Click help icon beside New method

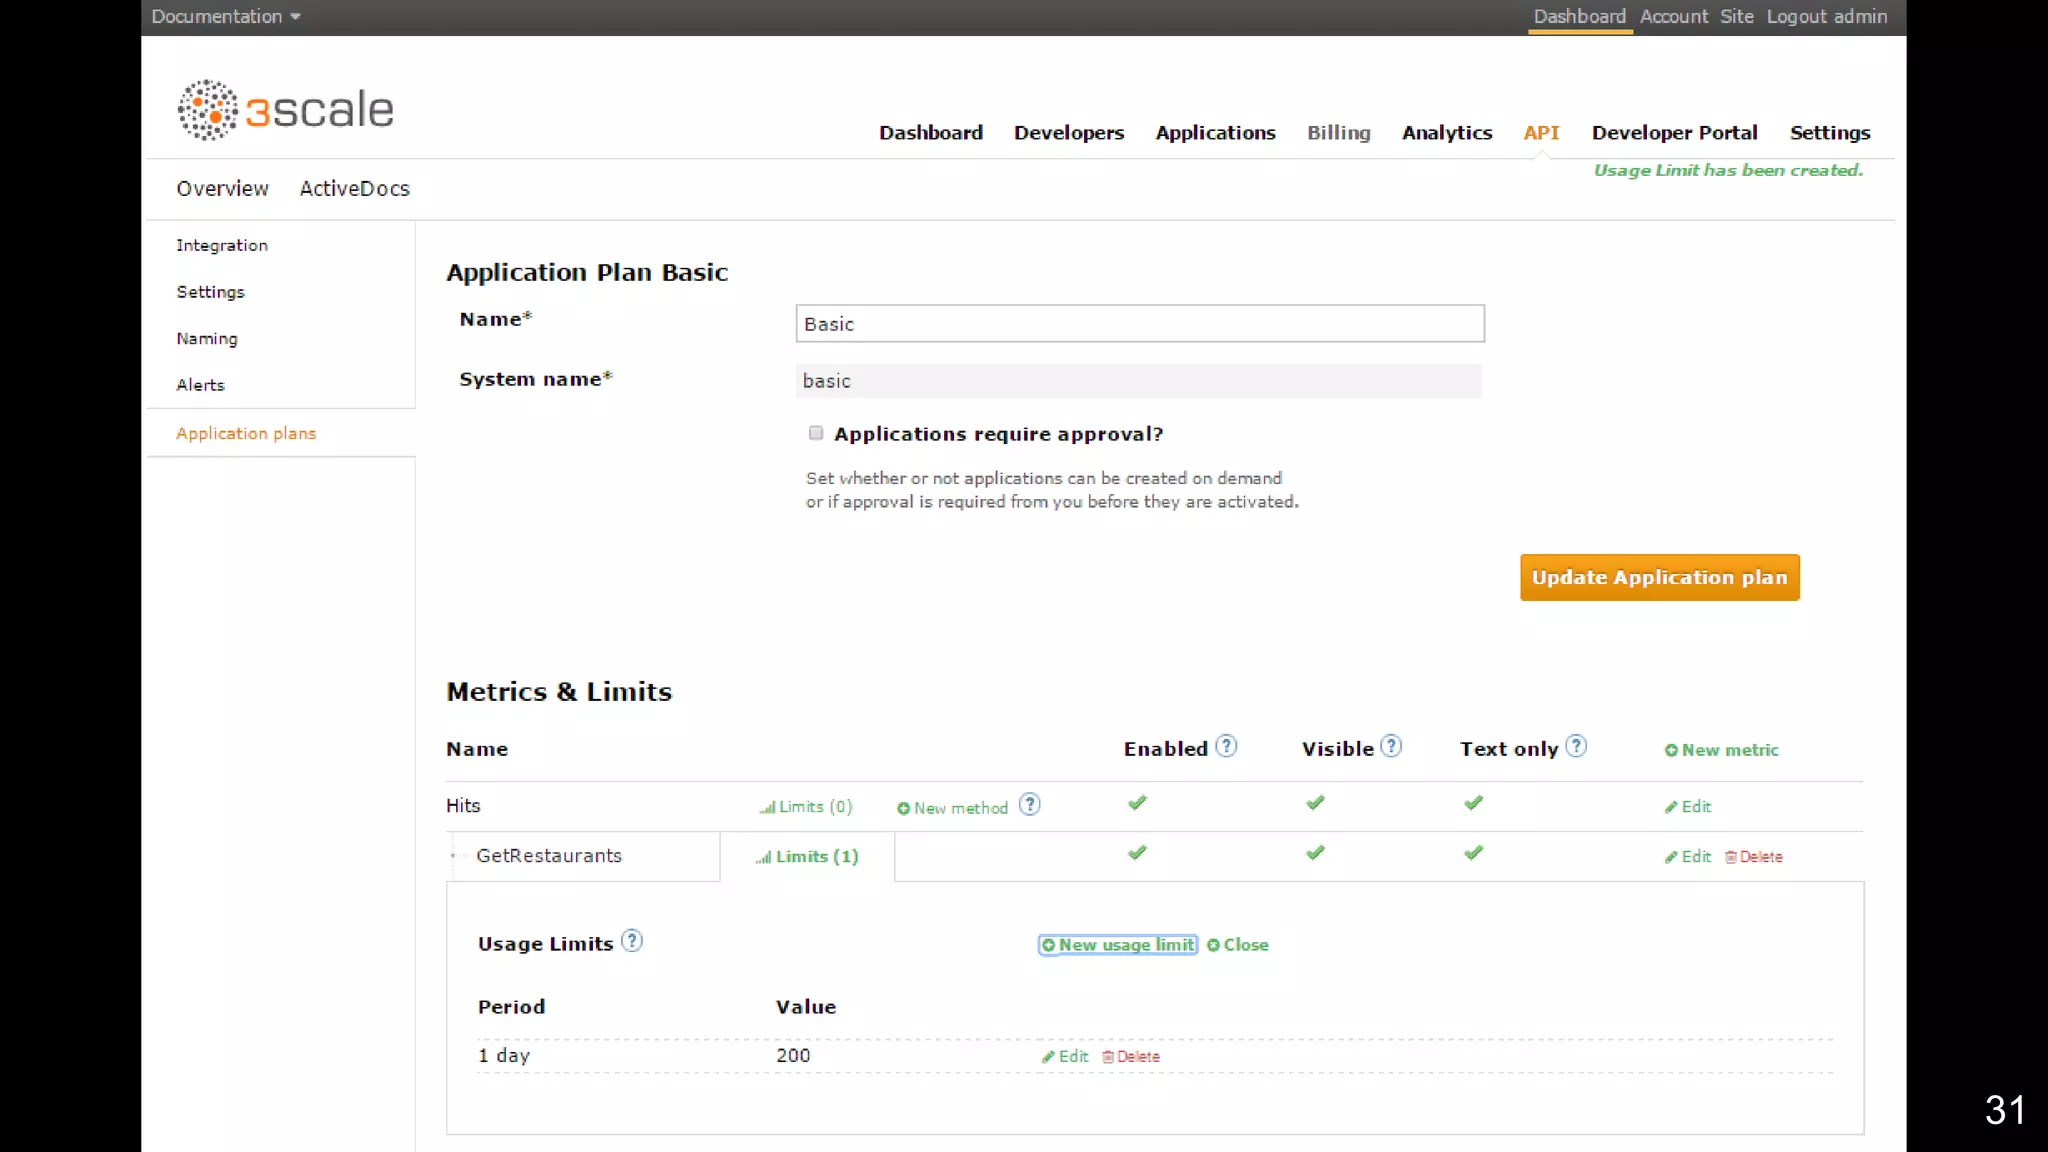[1030, 805]
